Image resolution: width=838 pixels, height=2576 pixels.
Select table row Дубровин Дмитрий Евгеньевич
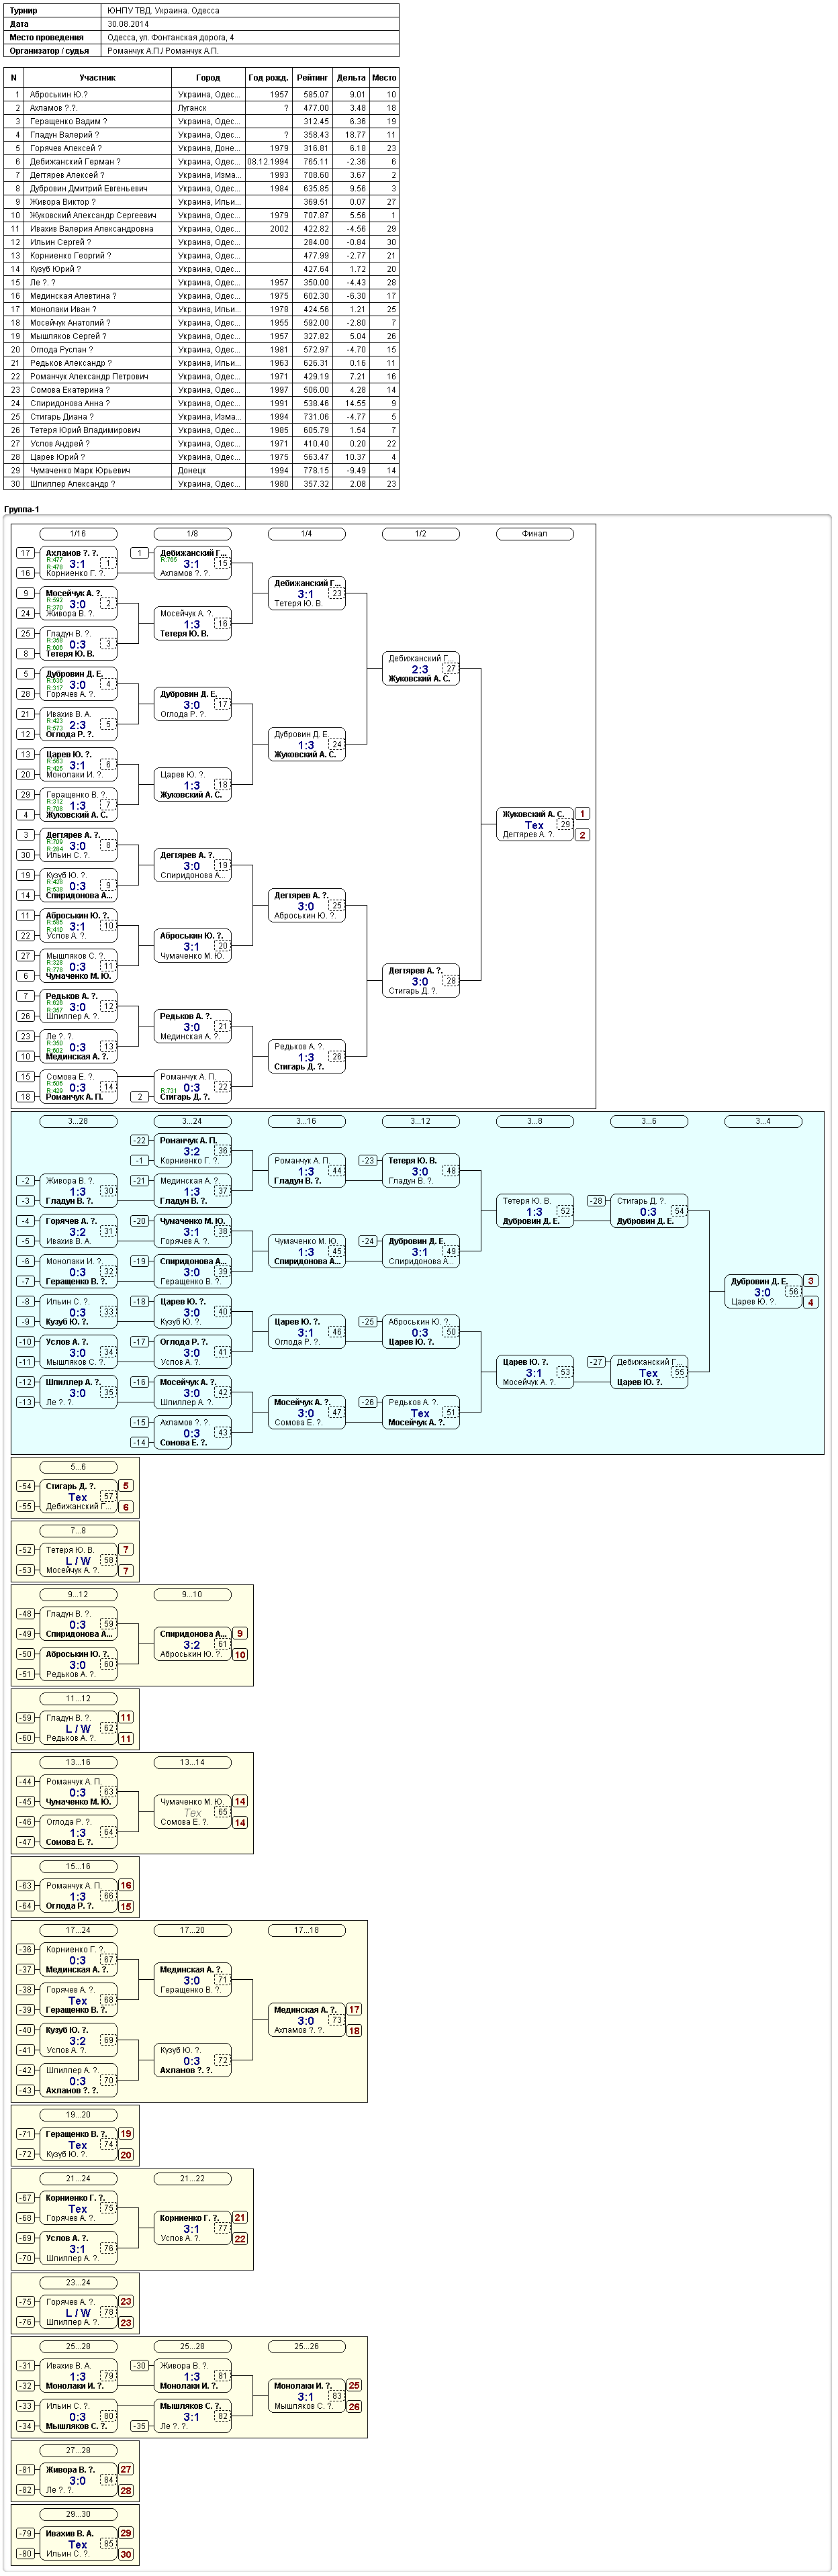tap(201, 188)
